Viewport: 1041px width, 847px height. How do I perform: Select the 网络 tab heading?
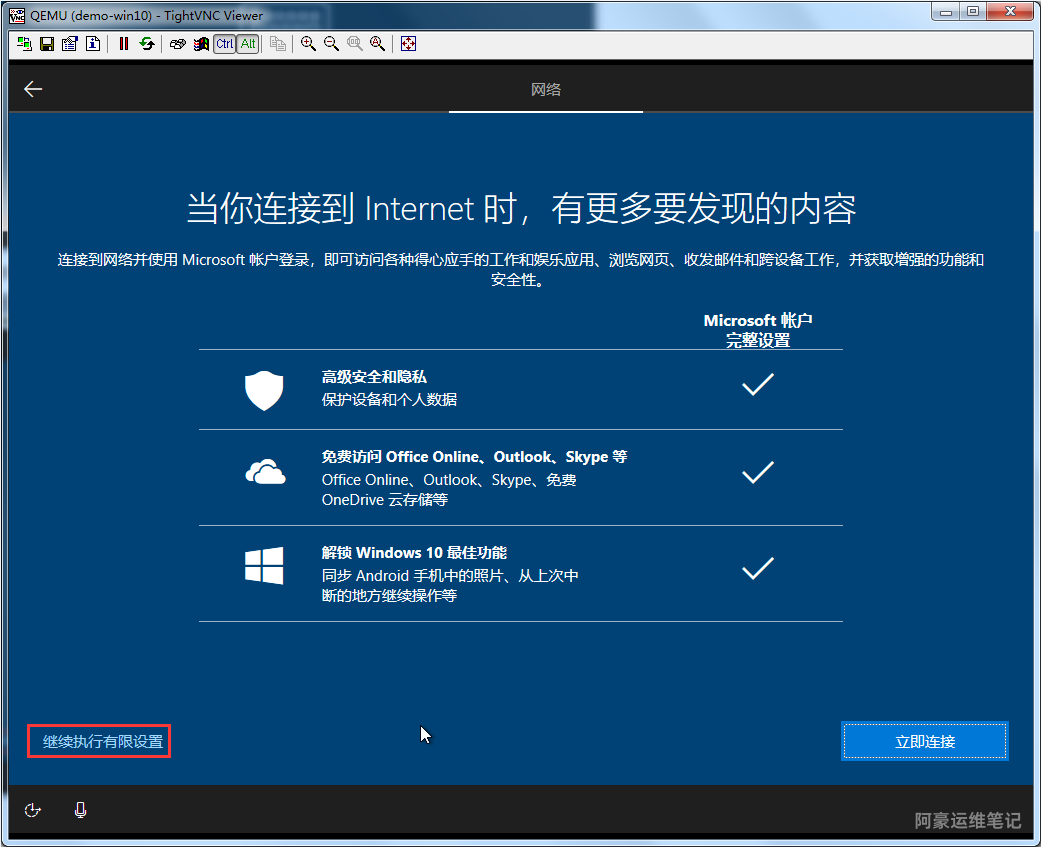tap(546, 90)
